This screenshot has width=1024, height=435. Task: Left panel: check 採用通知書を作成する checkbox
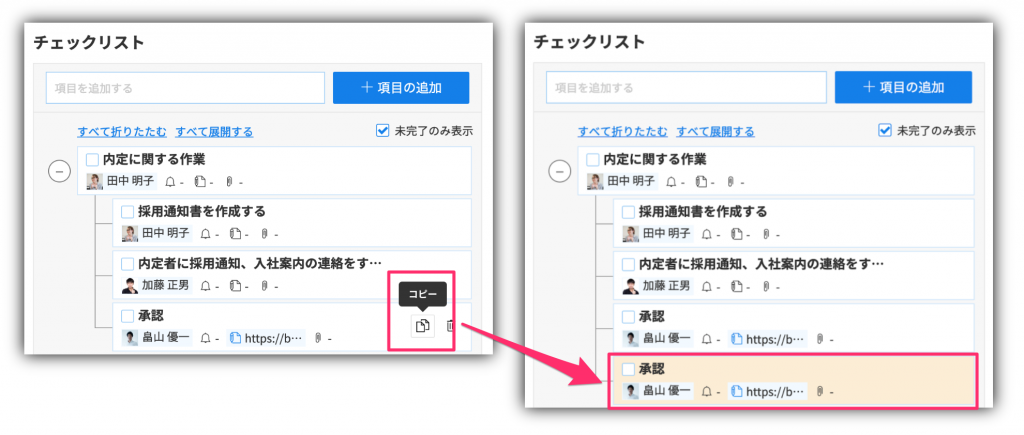pos(128,212)
